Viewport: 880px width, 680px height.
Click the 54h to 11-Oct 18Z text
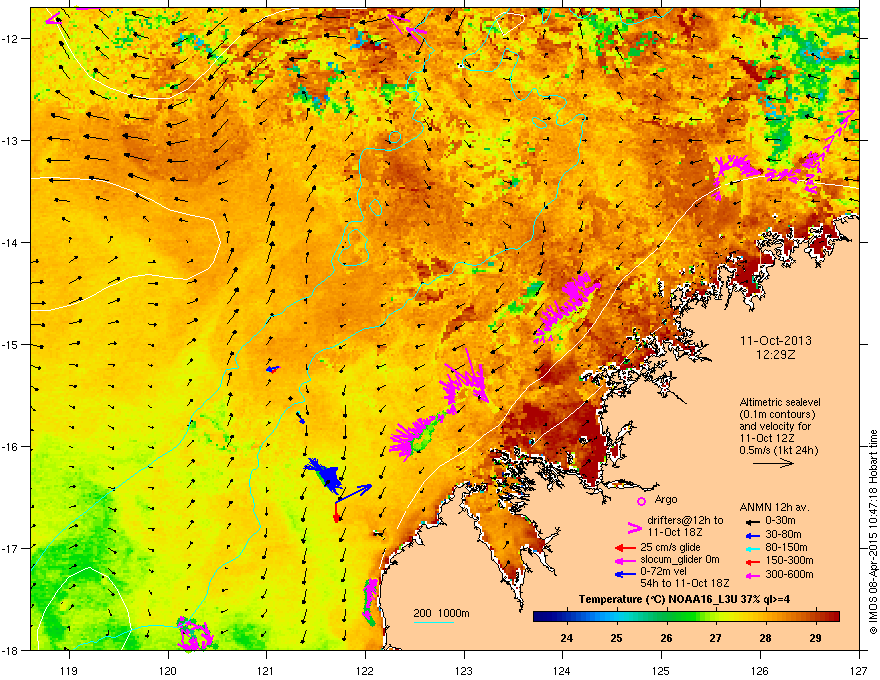pyautogui.click(x=685, y=583)
